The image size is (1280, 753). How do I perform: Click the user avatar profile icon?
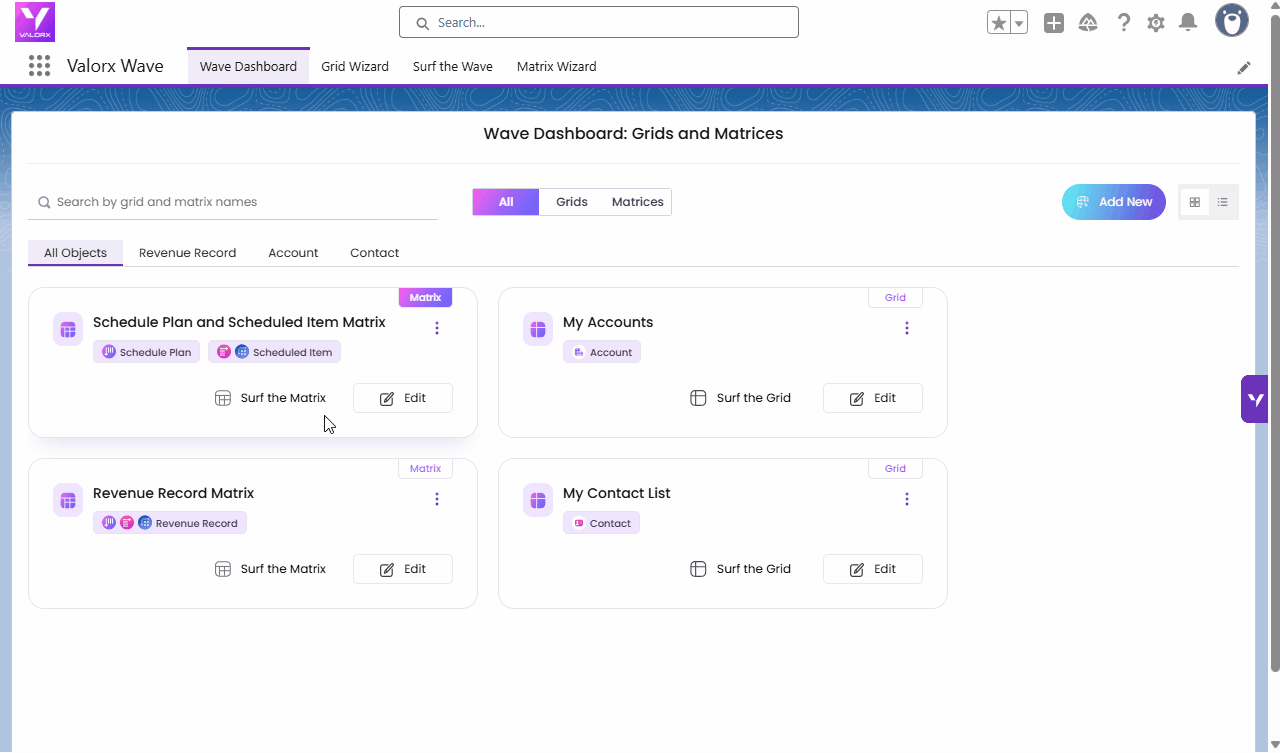pyautogui.click(x=1231, y=21)
